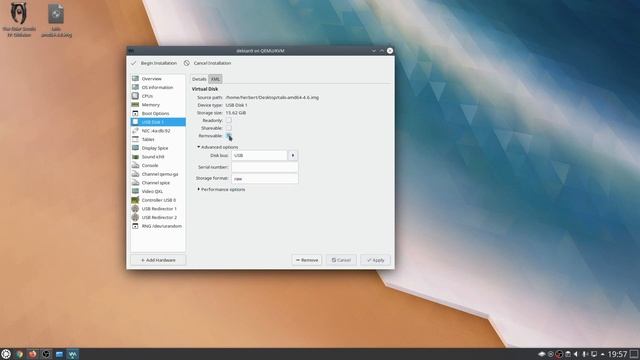
Task: Select Overview in the hardware list
Action: (158, 78)
